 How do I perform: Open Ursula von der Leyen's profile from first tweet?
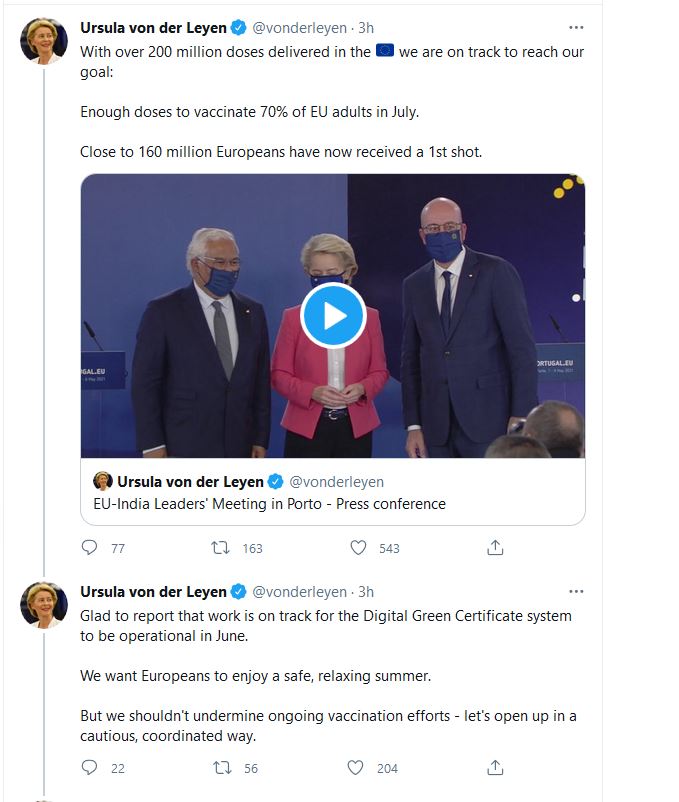point(153,28)
